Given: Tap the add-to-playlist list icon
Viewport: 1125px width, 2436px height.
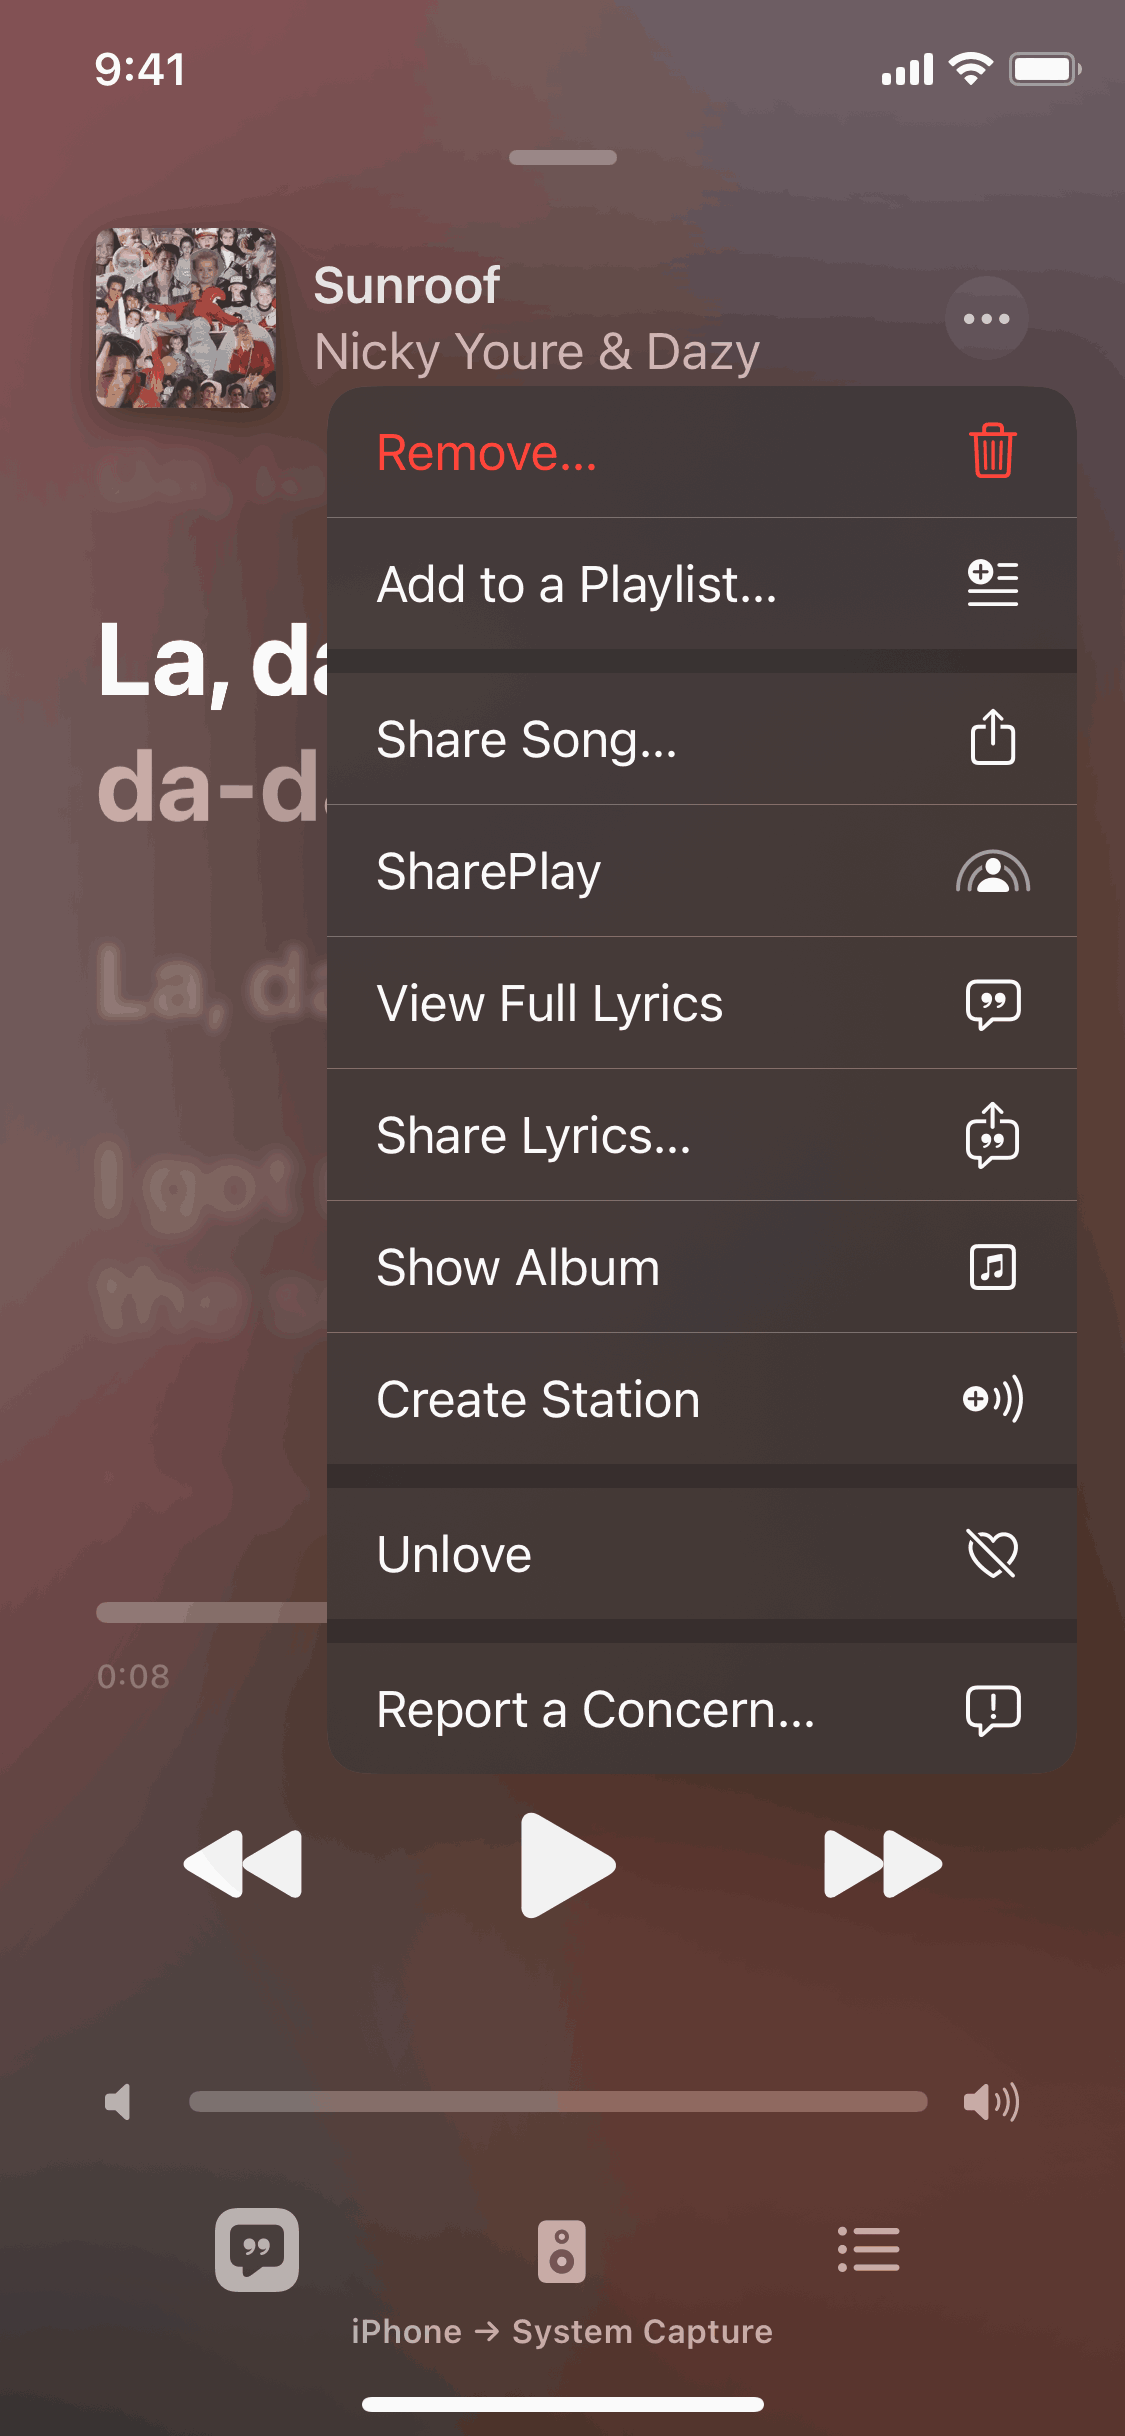Looking at the screenshot, I should point(992,584).
